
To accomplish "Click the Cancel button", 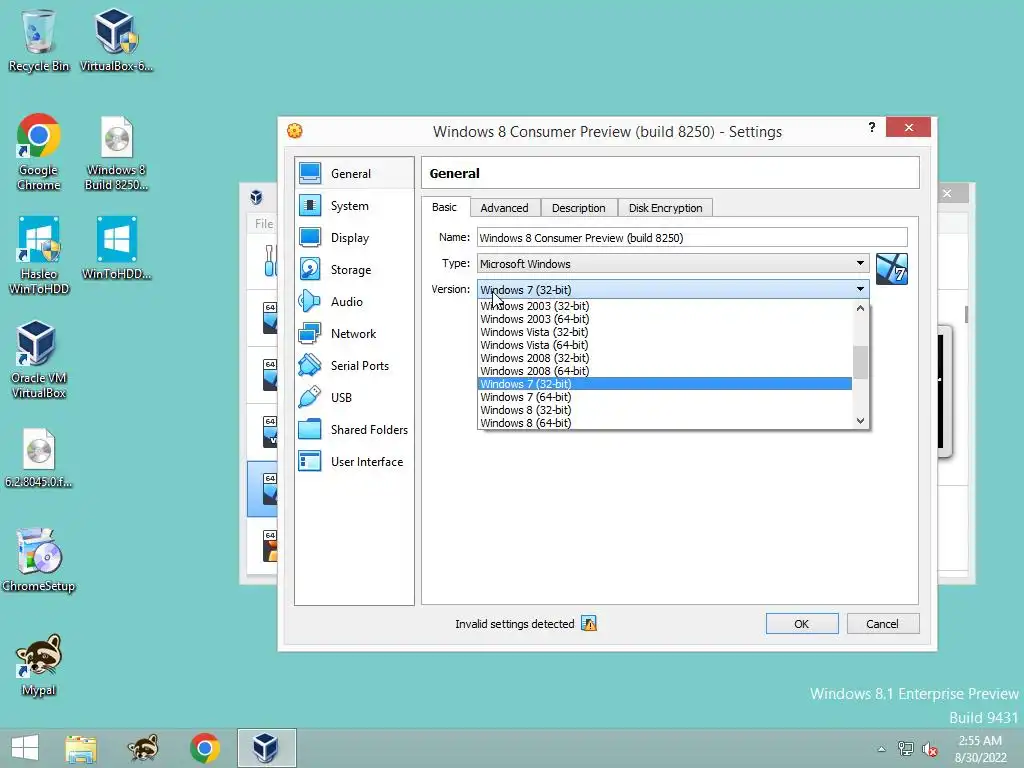I will [x=882, y=624].
